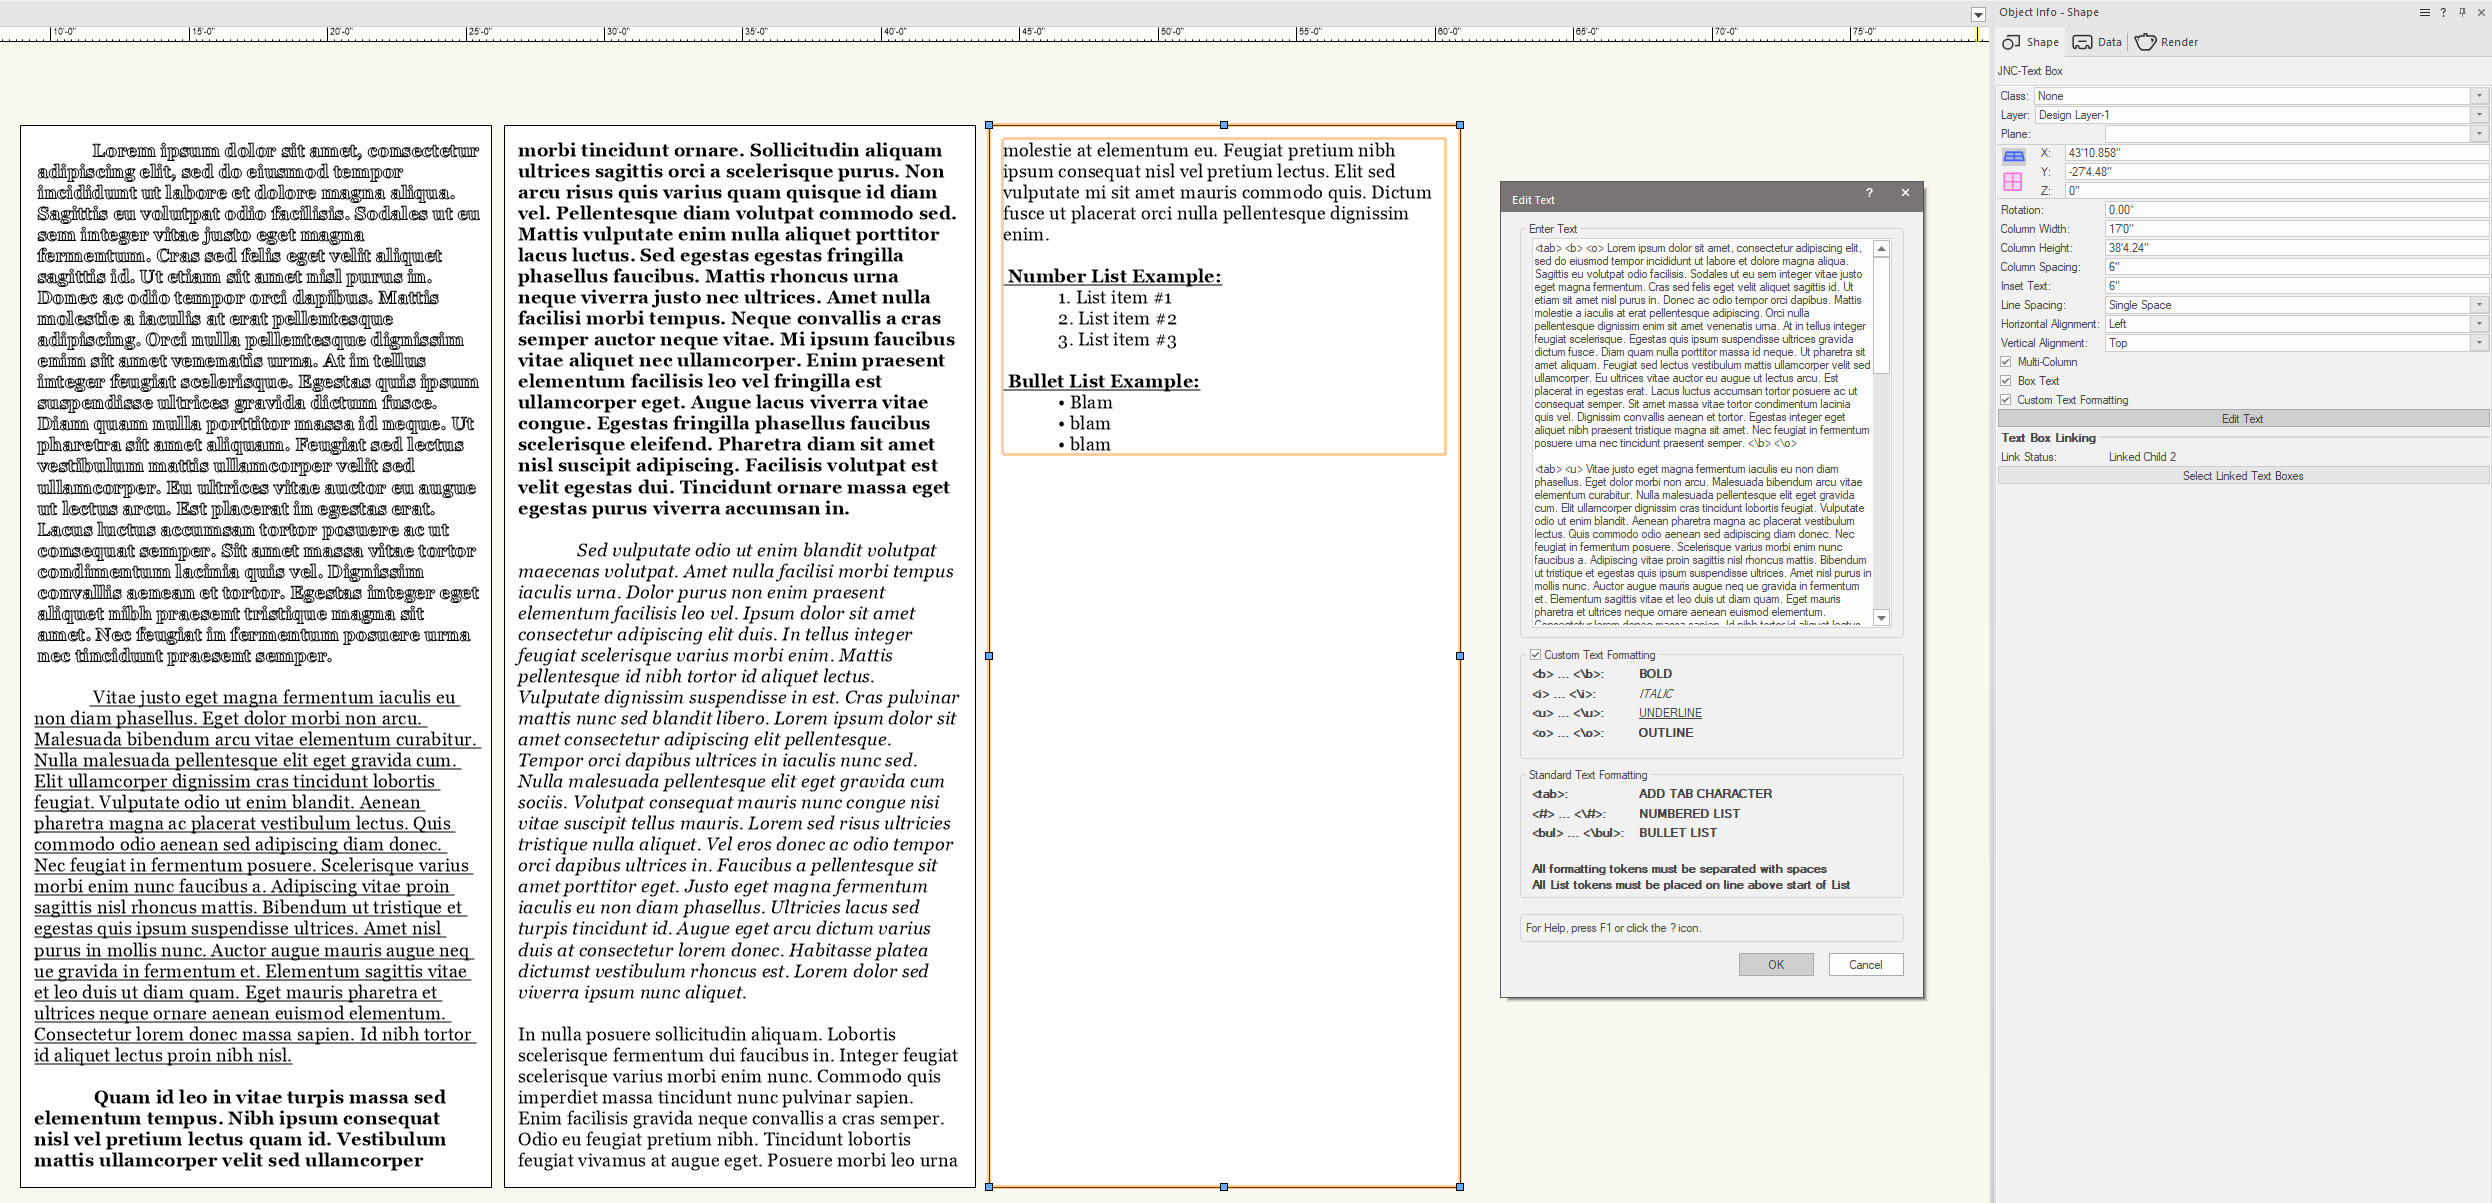
Task: Confirm changes with the OK button
Action: click(1775, 963)
